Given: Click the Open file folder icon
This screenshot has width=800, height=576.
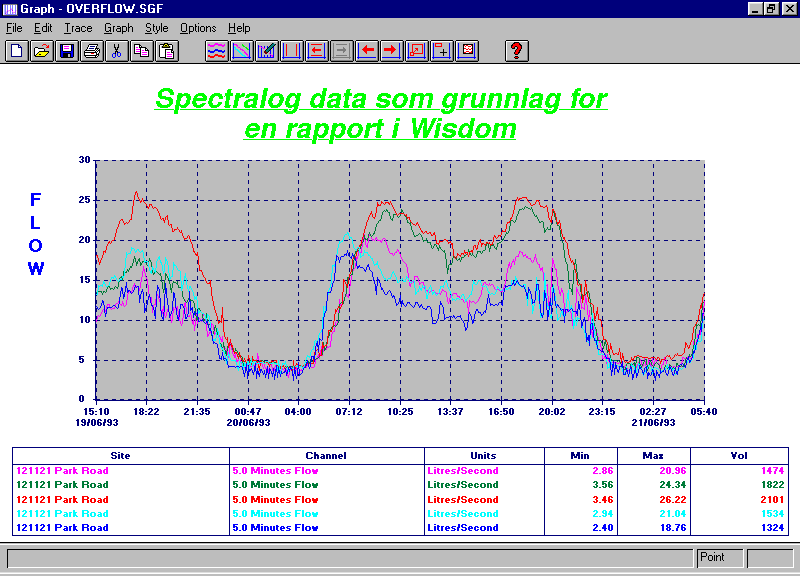Looking at the screenshot, I should click(42, 51).
